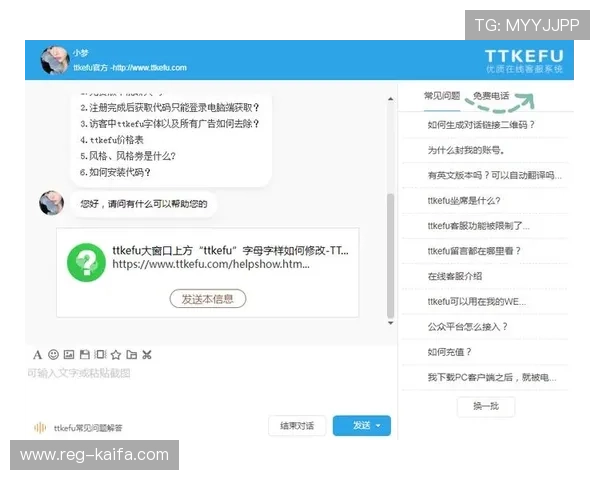This screenshot has width=600, height=480.
Task: Click chat item 2 注册完成后获取代码
Action: pyautogui.click(x=170, y=108)
